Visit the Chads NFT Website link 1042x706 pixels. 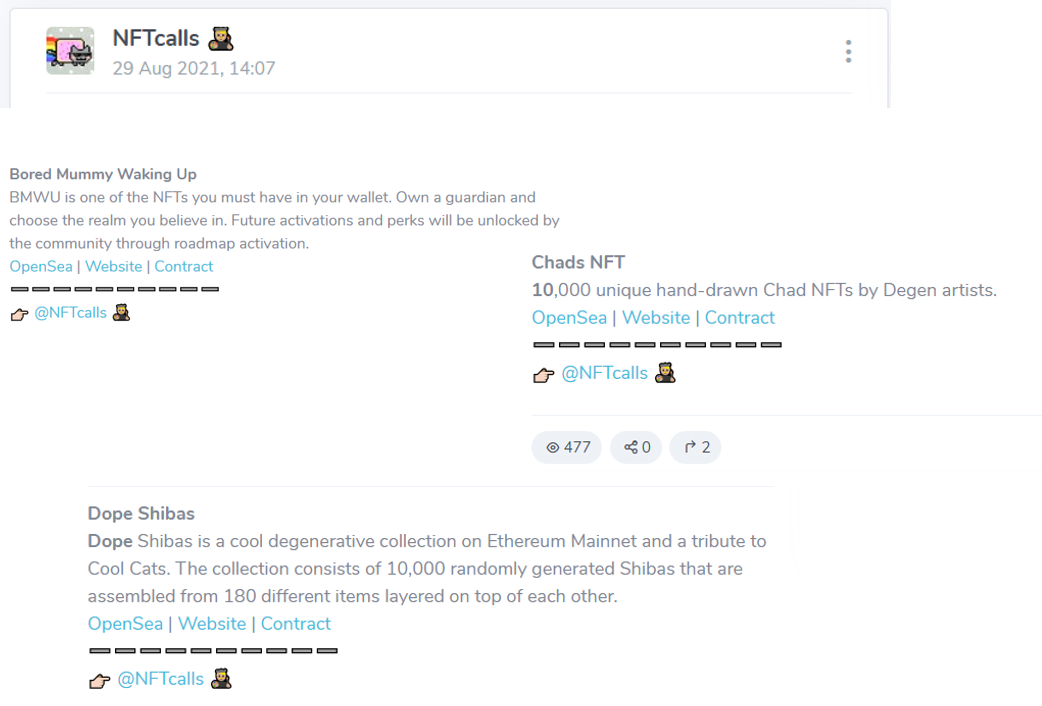[x=656, y=318]
